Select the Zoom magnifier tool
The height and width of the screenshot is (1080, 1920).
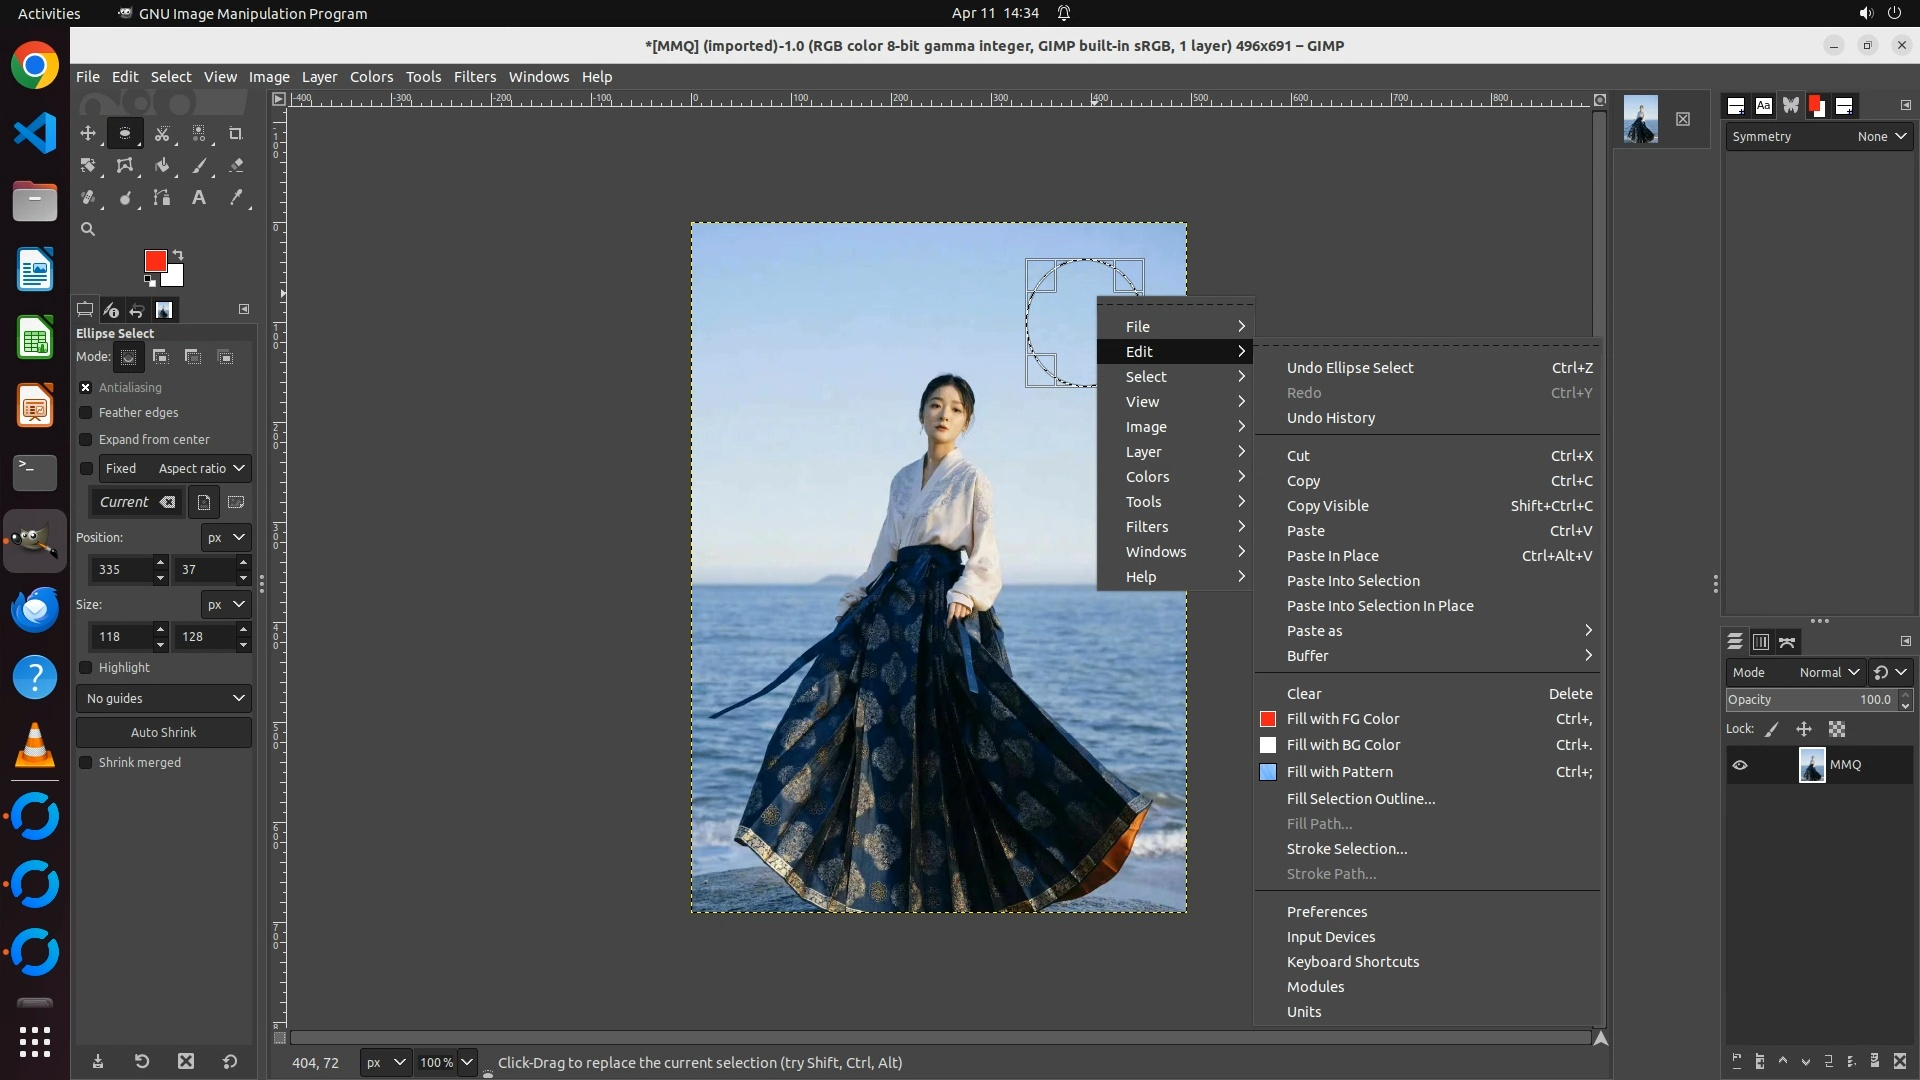pos(88,229)
